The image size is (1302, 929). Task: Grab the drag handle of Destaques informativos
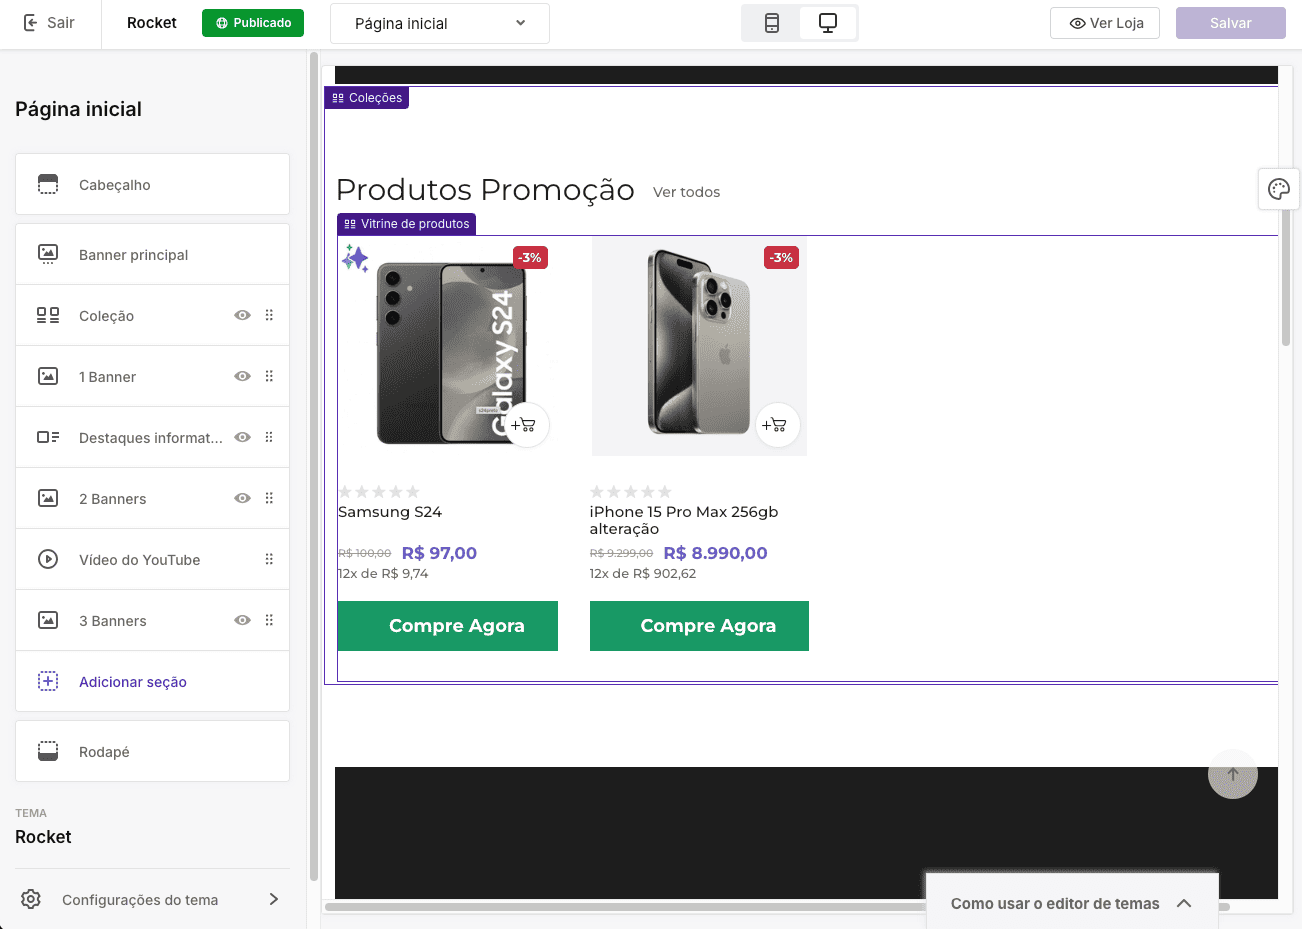pos(269,437)
